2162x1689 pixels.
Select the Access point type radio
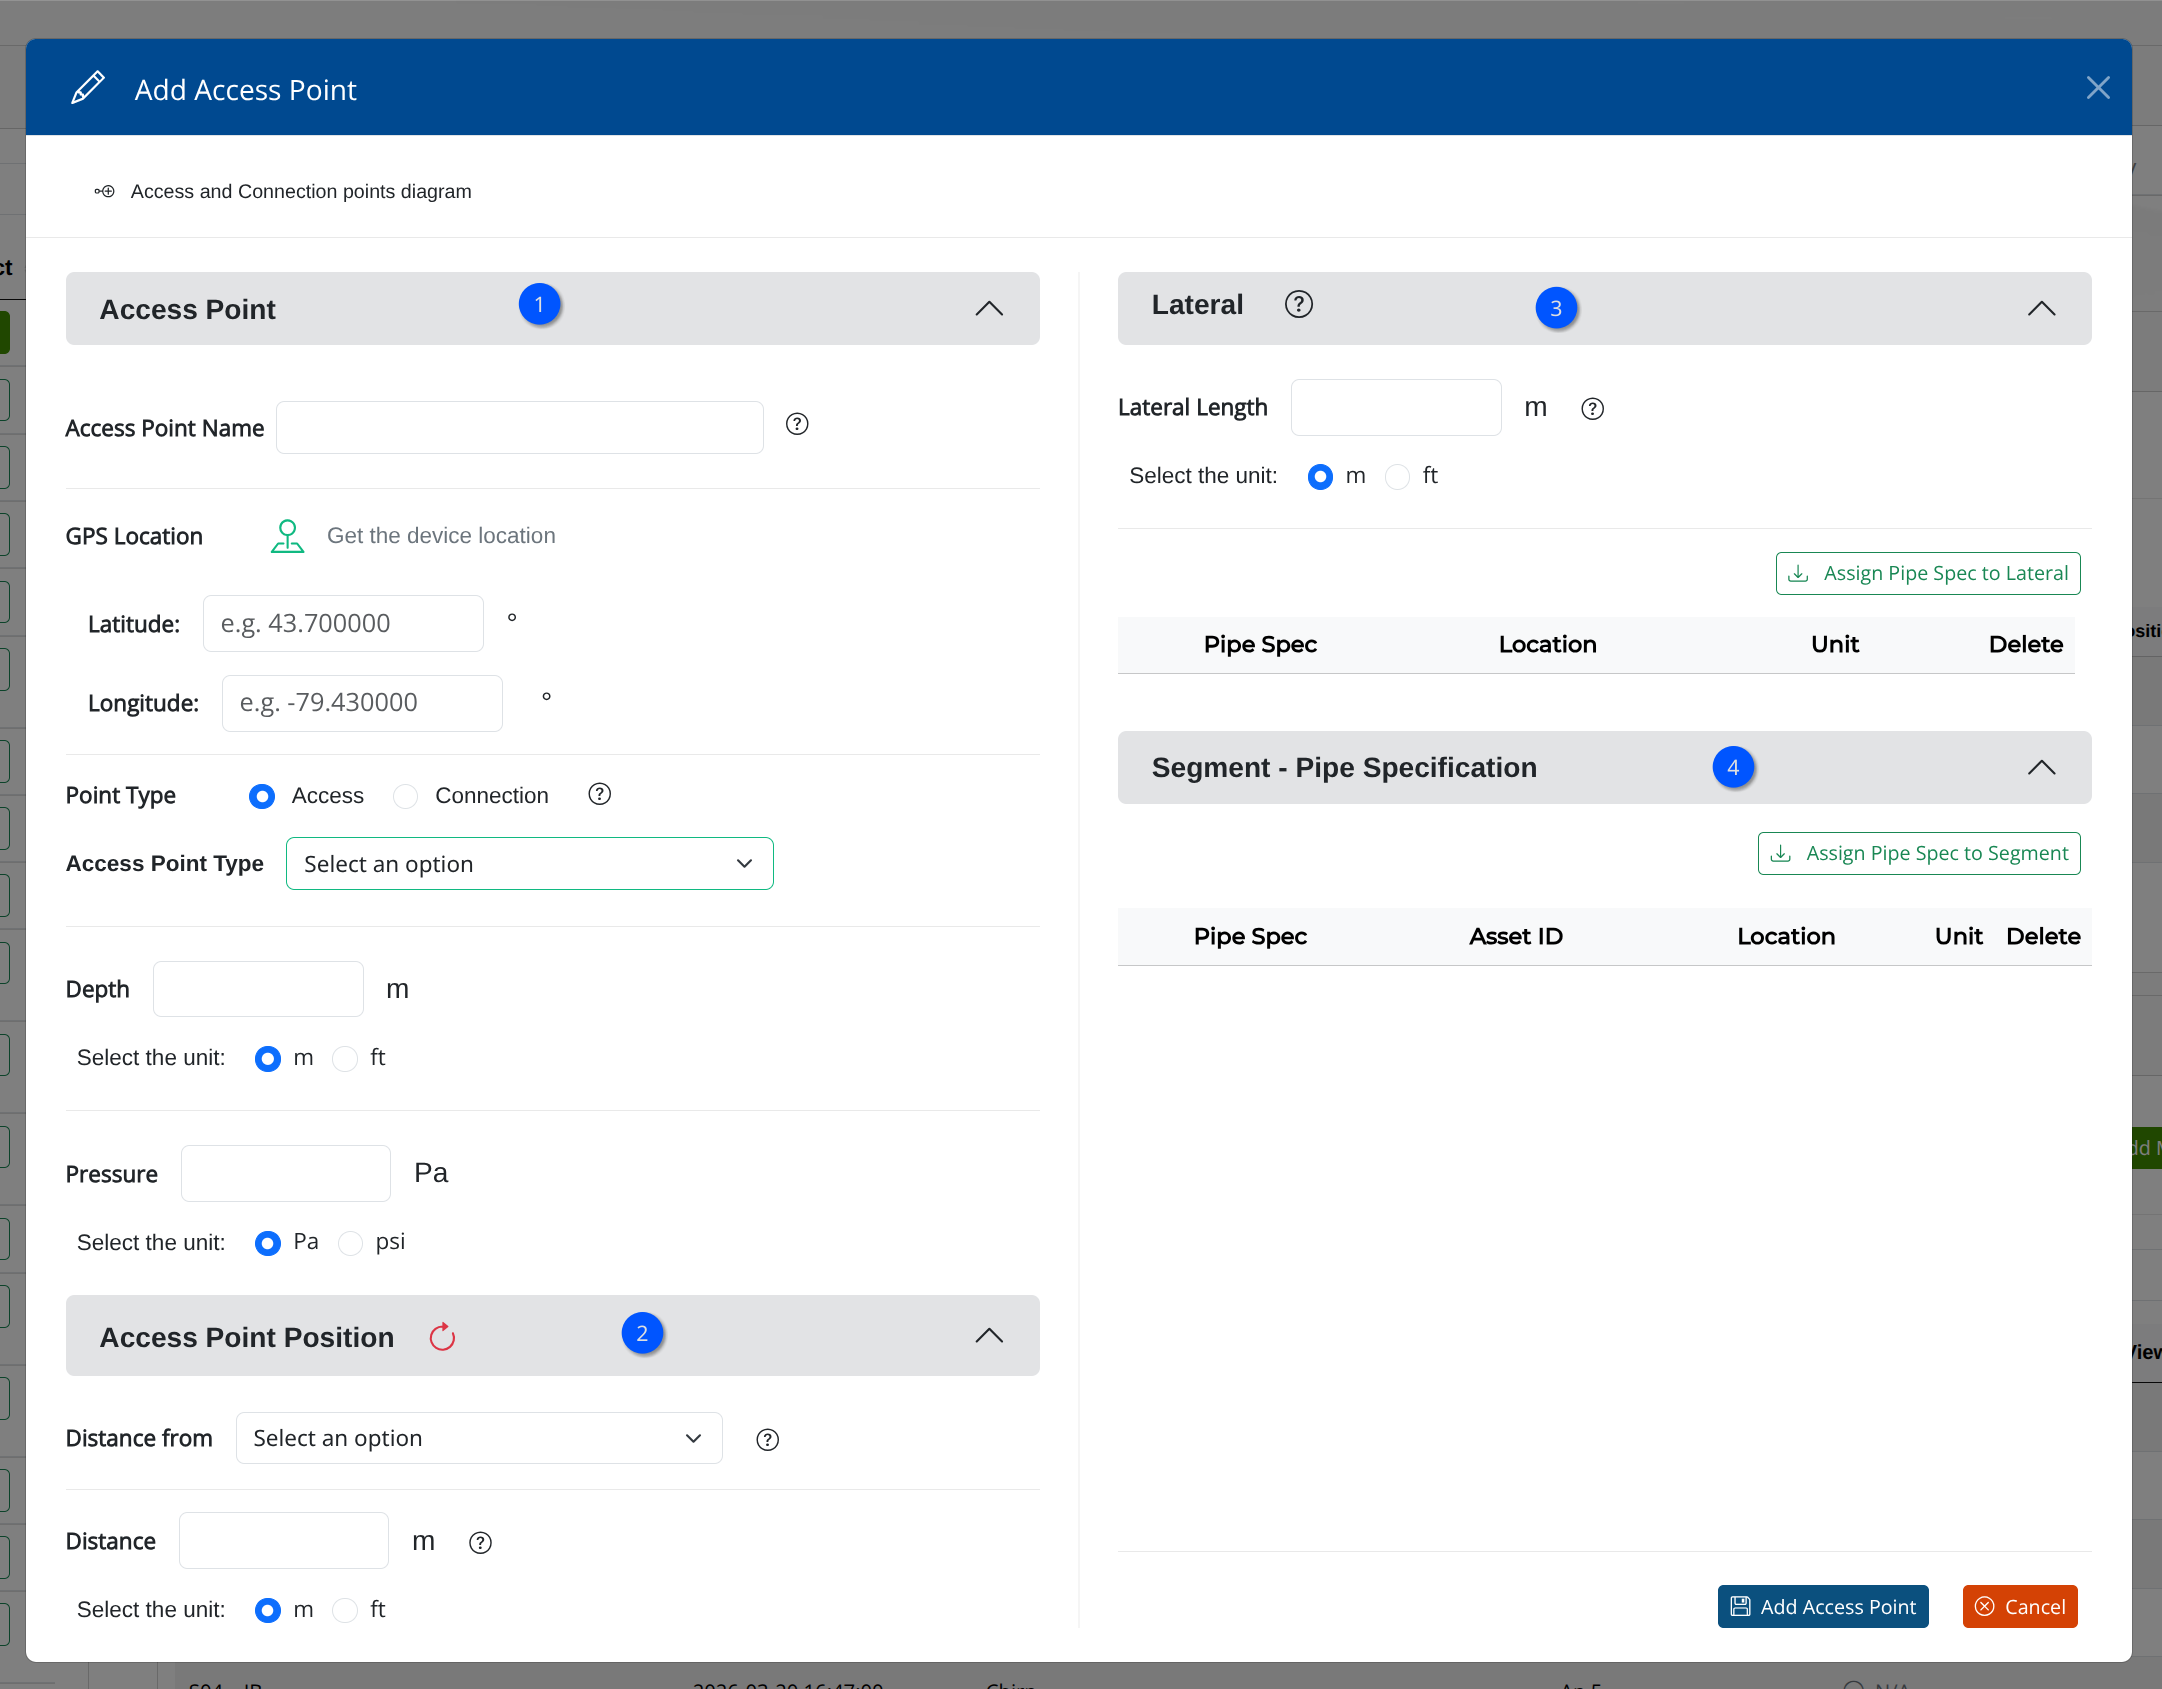[262, 796]
